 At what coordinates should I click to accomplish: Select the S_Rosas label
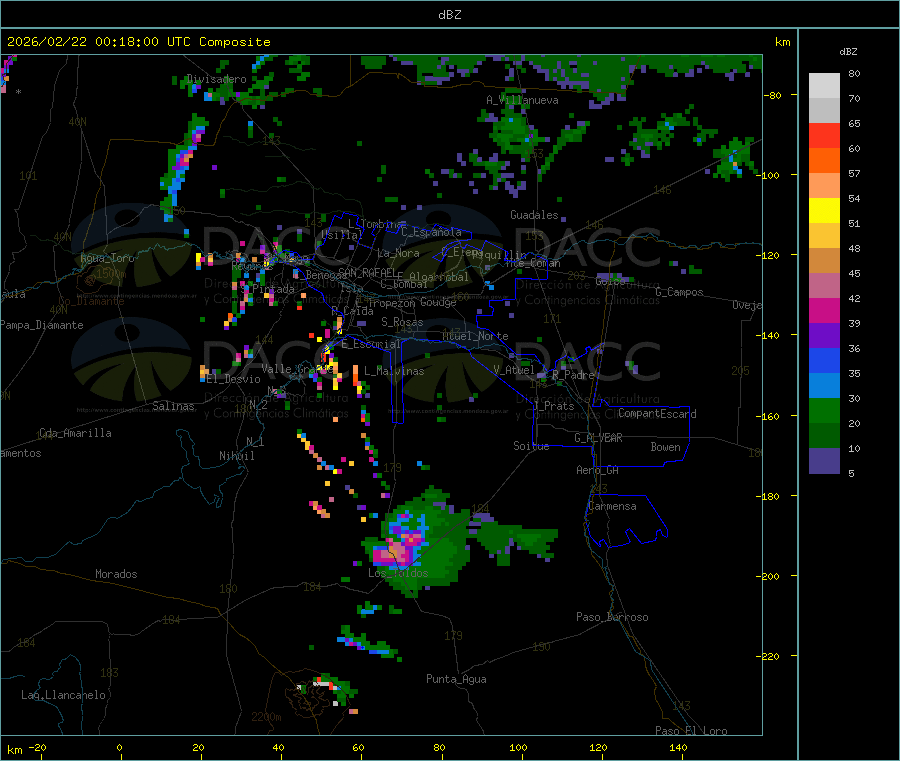(x=402, y=322)
